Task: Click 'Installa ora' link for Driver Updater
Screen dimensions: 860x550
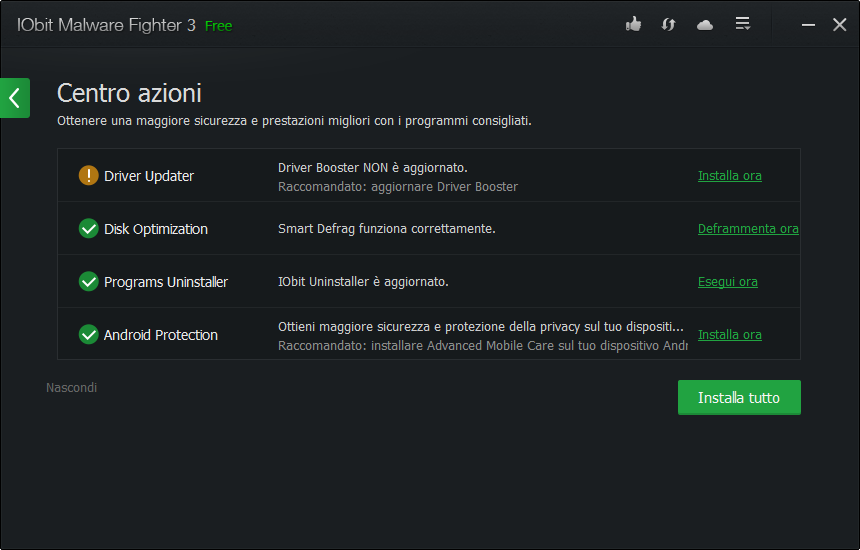Action: coord(729,176)
